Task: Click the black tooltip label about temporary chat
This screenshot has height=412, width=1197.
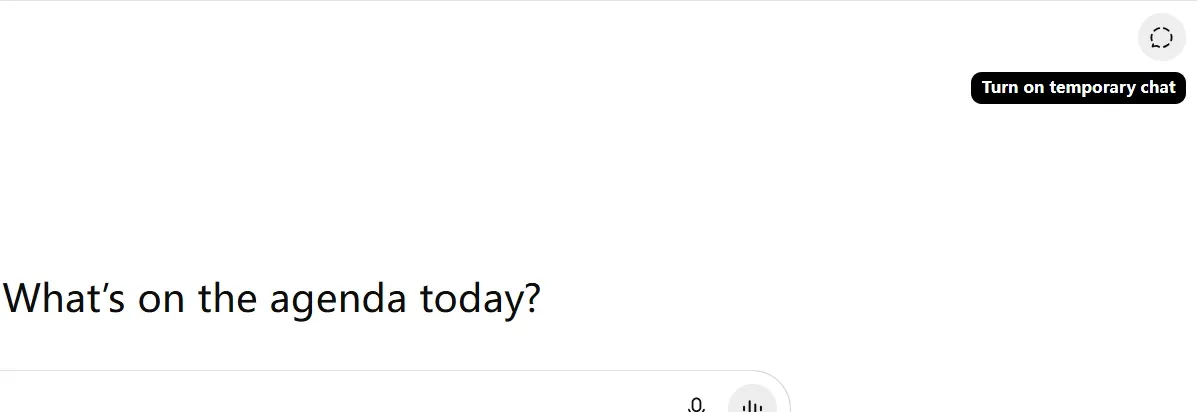Action: tap(1078, 88)
